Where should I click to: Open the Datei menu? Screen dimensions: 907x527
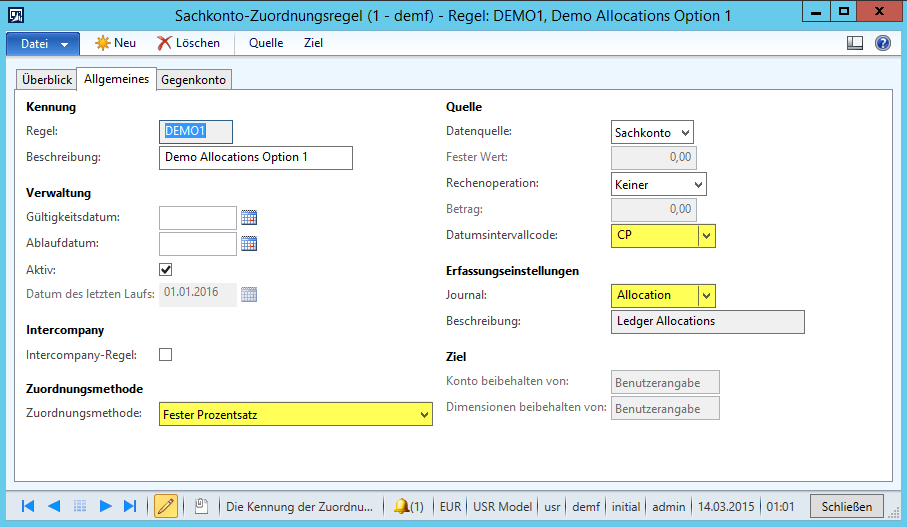(42, 44)
